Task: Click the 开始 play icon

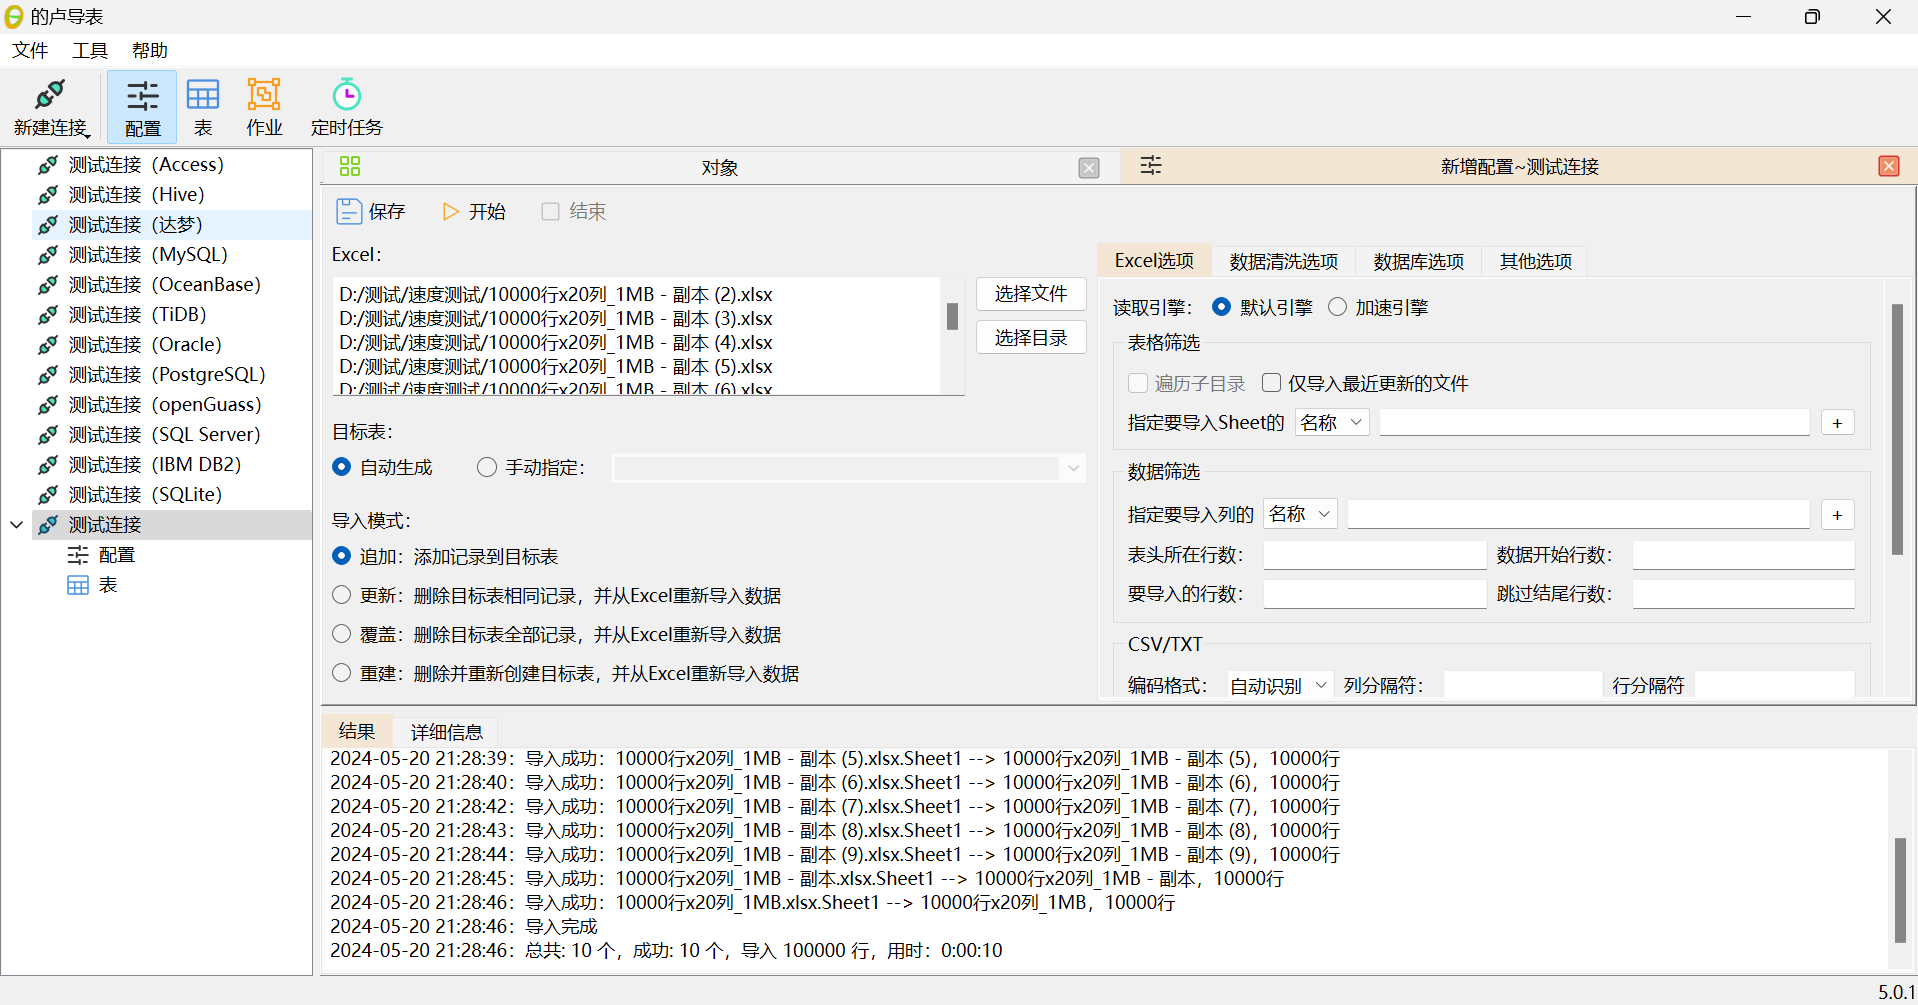Action: pos(451,211)
